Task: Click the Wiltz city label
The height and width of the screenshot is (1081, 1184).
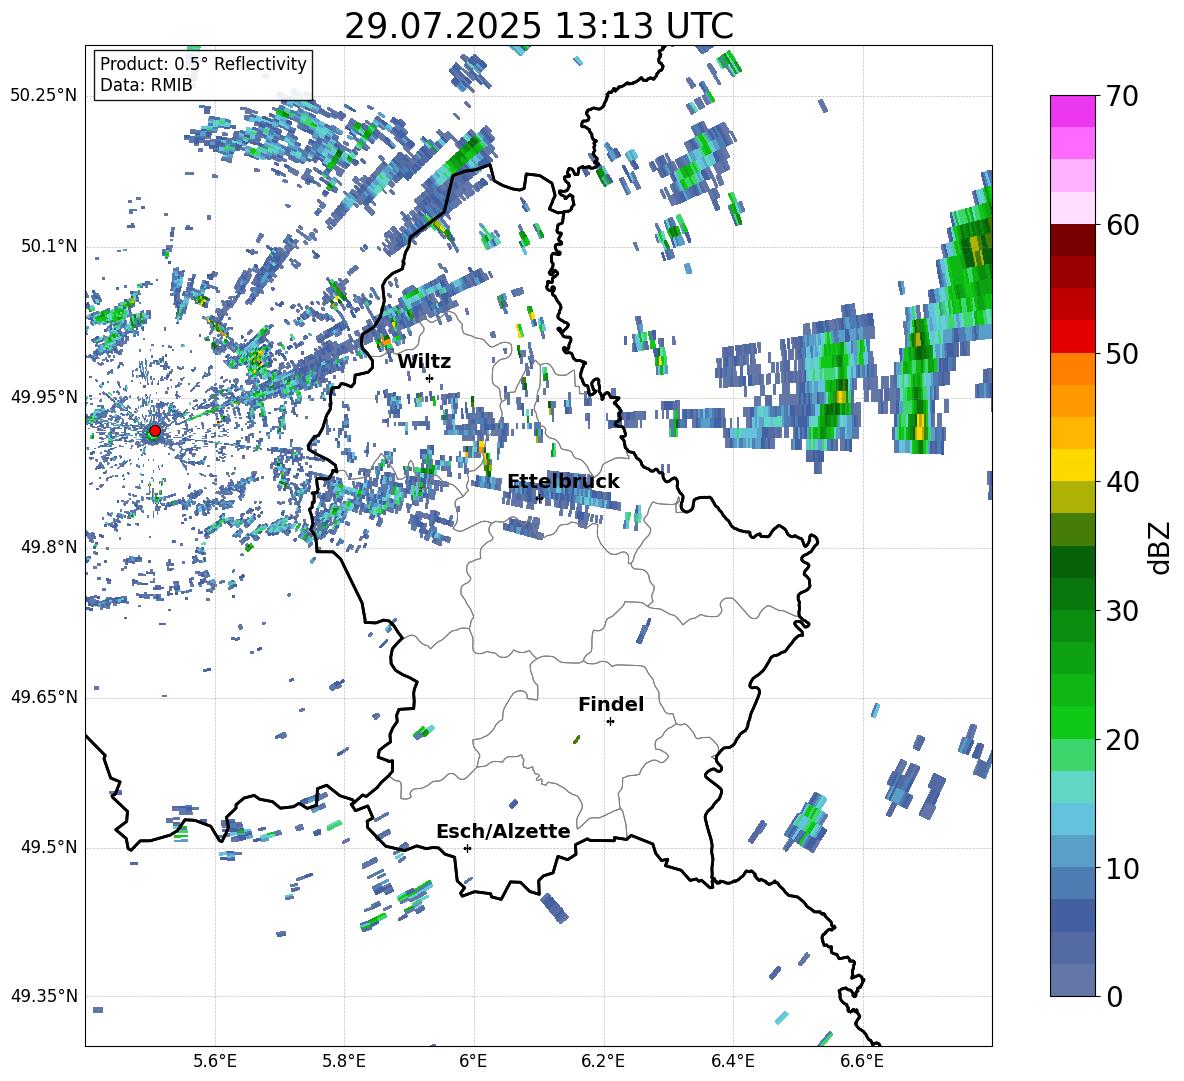Action: click(x=424, y=362)
